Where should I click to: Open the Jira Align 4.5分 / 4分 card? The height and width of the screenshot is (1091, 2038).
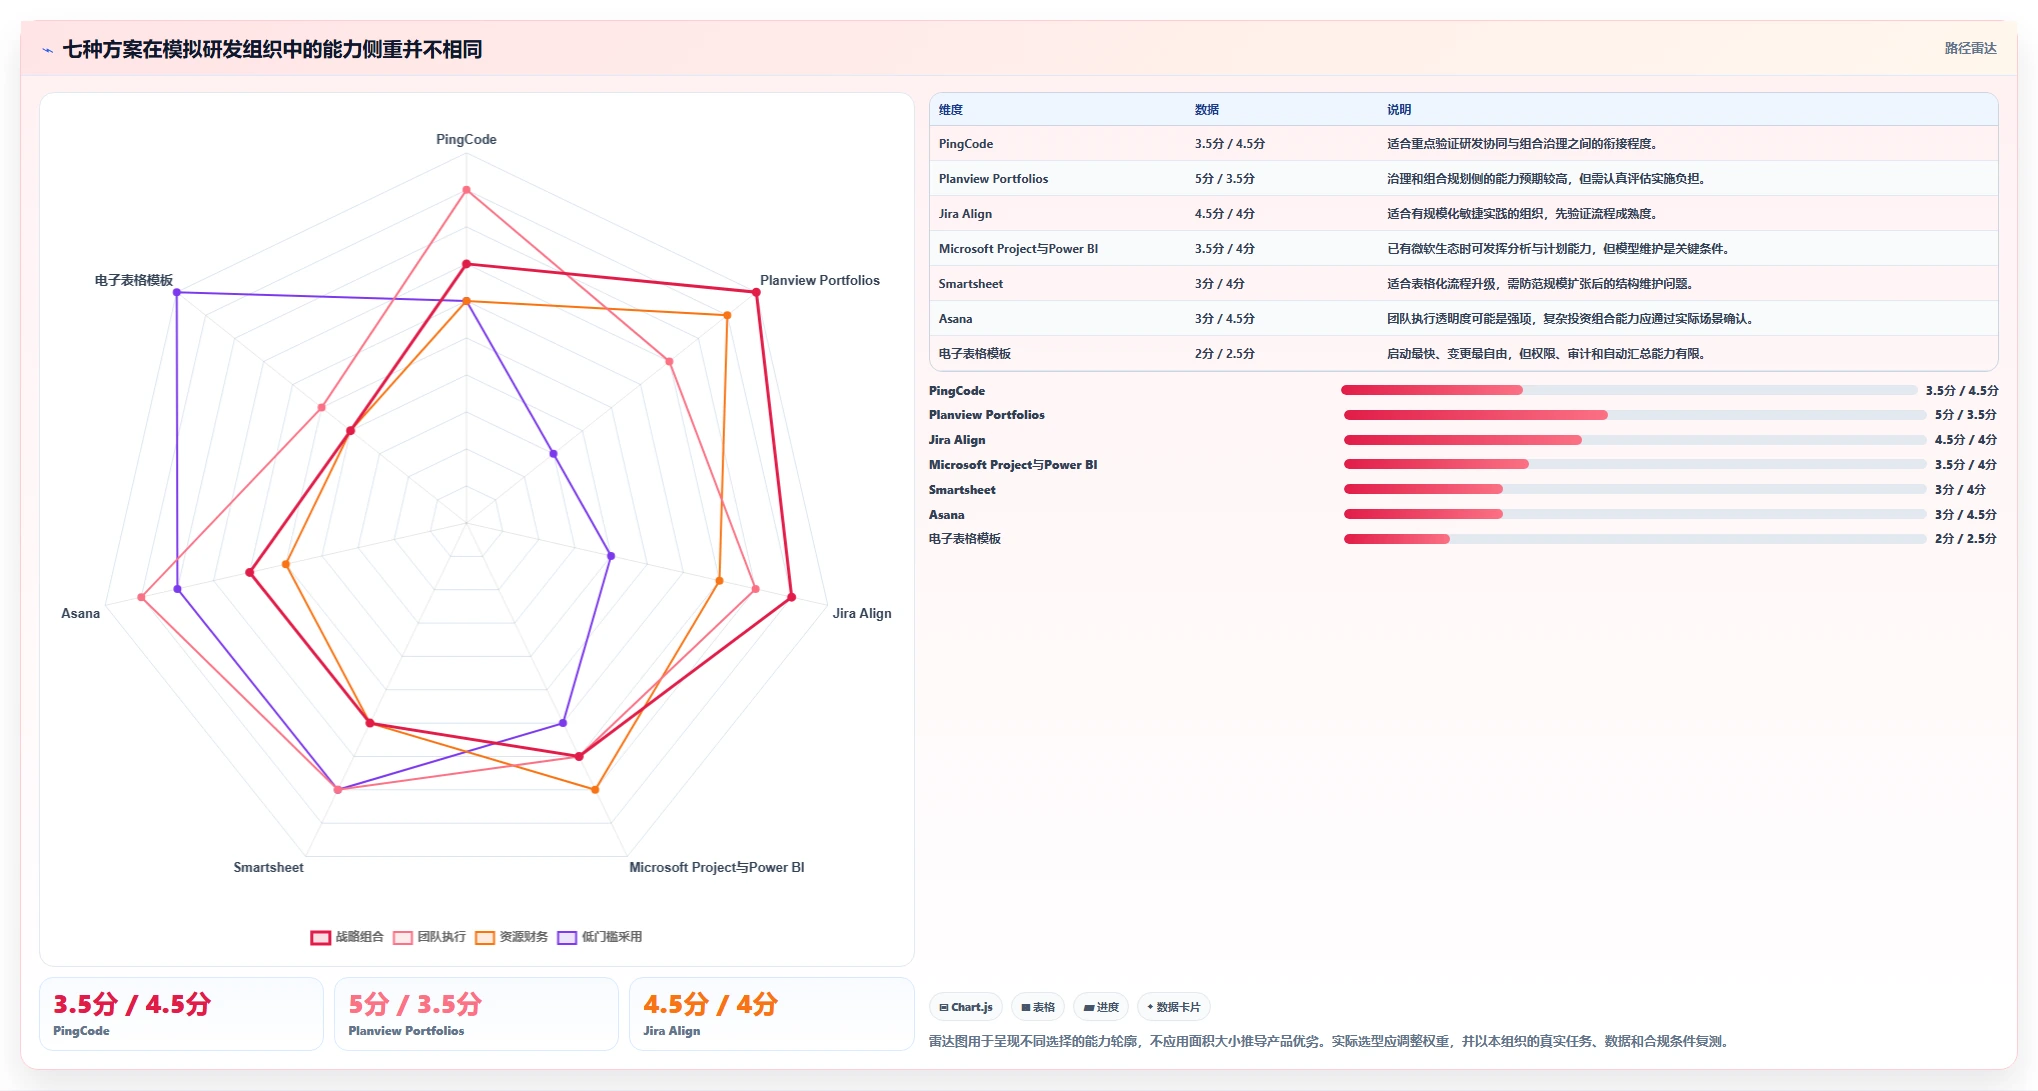click(771, 1014)
